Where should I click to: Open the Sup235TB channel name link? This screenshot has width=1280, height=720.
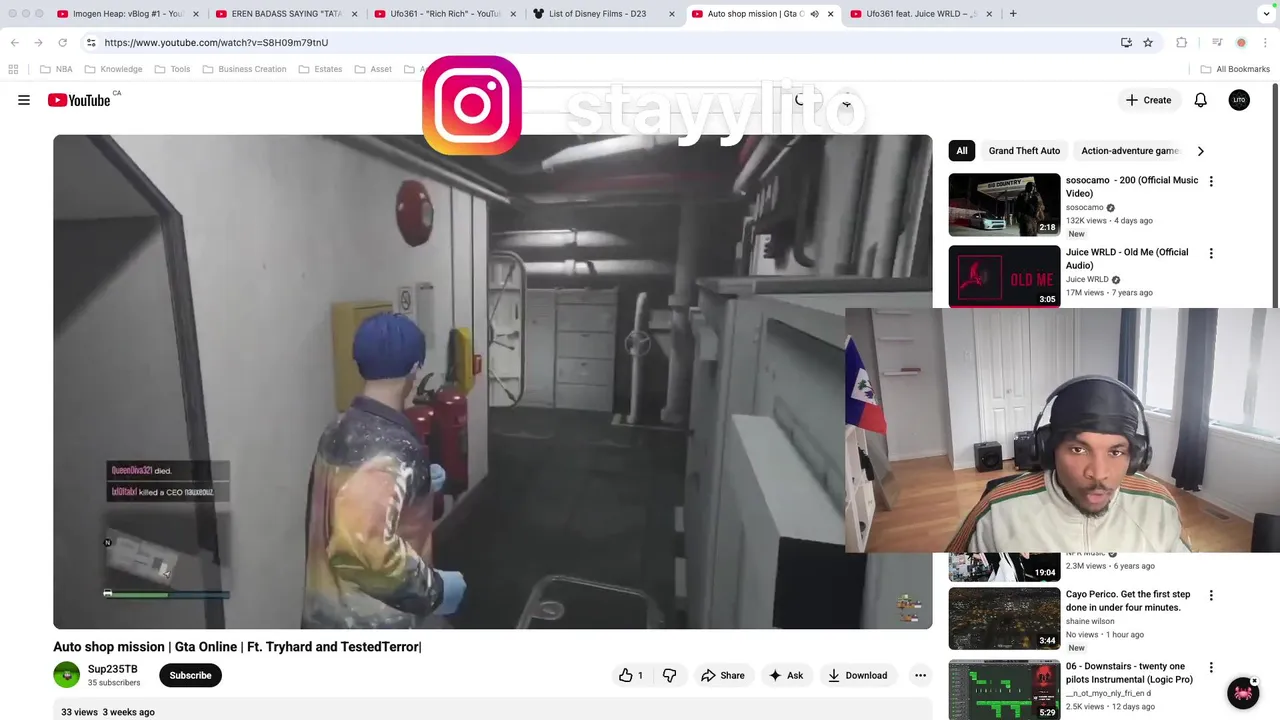click(112, 669)
